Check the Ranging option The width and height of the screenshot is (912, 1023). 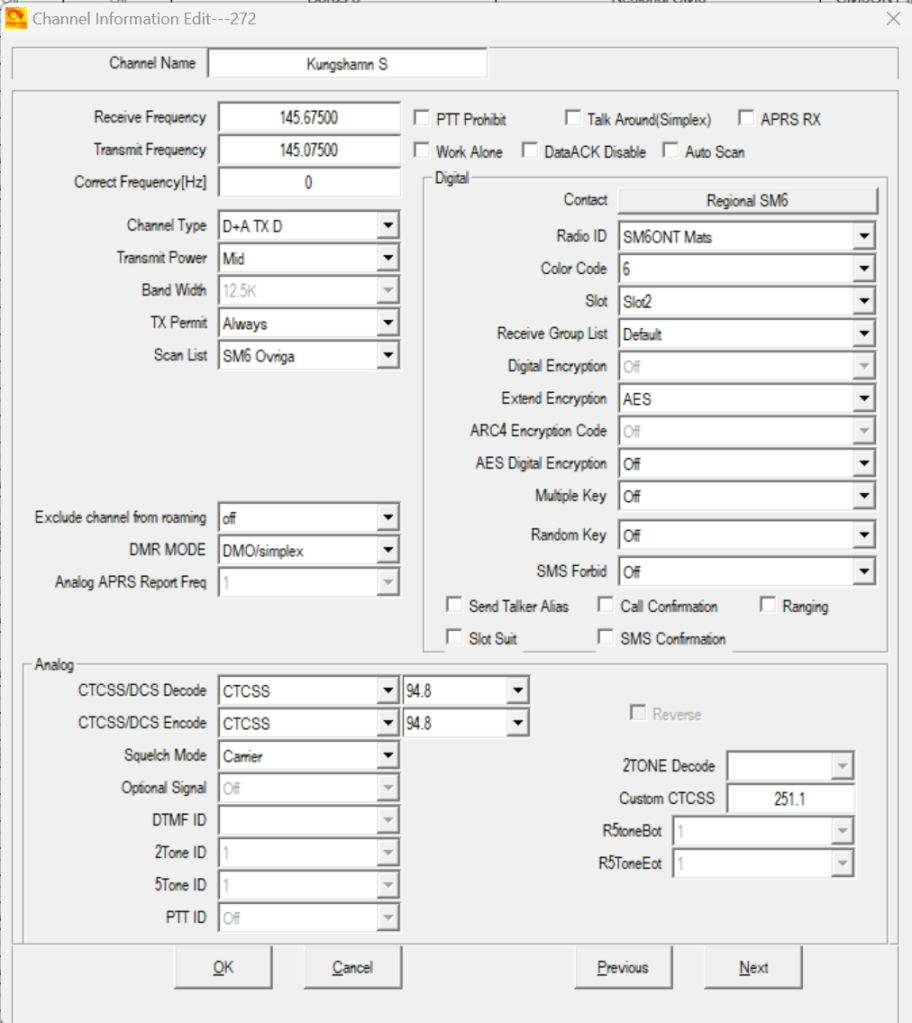[x=768, y=606]
